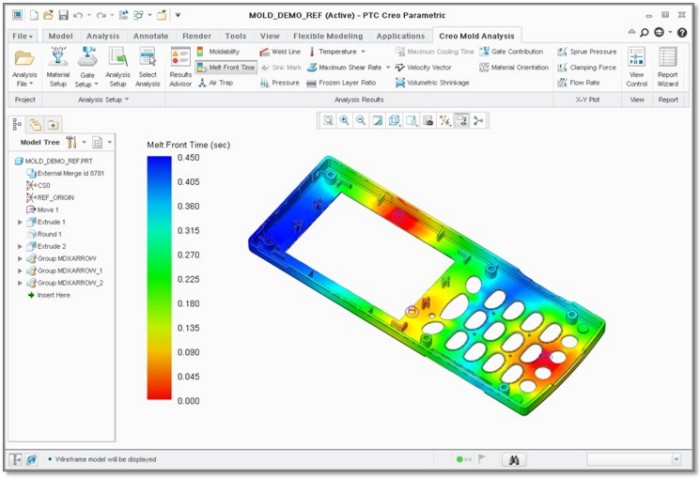Show Moldability result
Screen dimensions: 700x479
point(219,52)
